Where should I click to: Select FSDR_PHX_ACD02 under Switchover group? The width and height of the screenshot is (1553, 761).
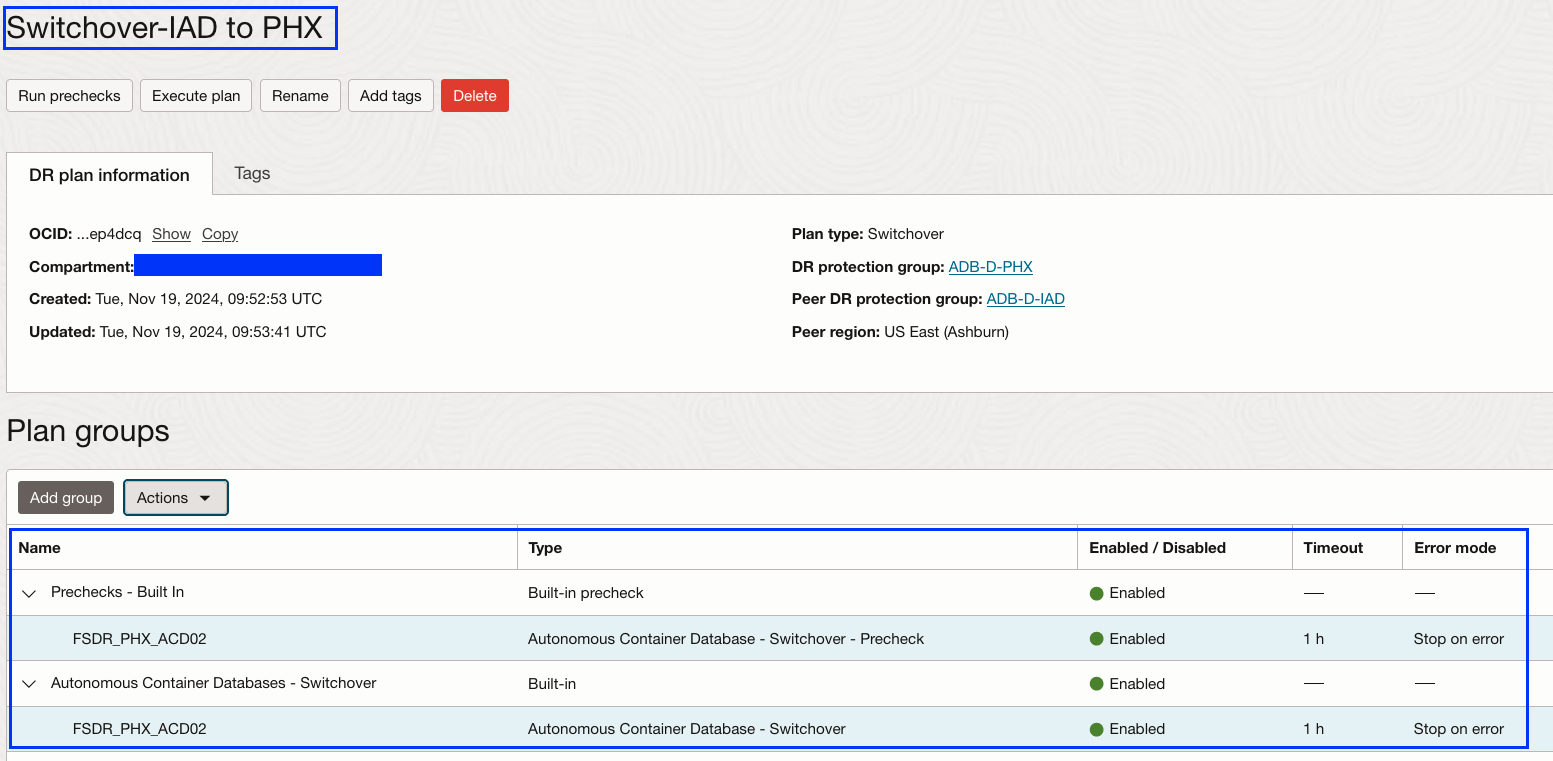point(140,729)
